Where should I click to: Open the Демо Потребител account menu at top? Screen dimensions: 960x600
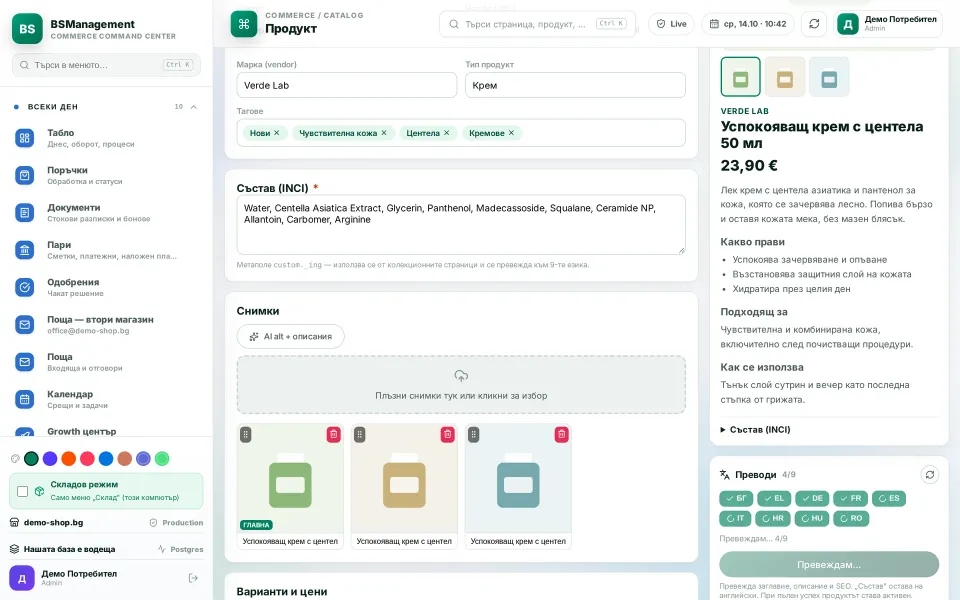[x=888, y=24]
